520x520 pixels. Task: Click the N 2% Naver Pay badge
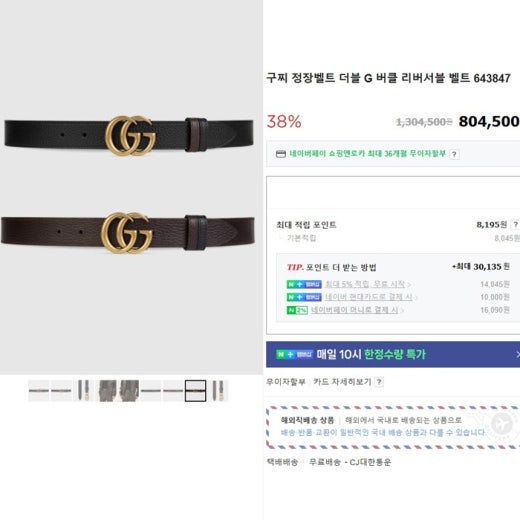click(x=297, y=310)
